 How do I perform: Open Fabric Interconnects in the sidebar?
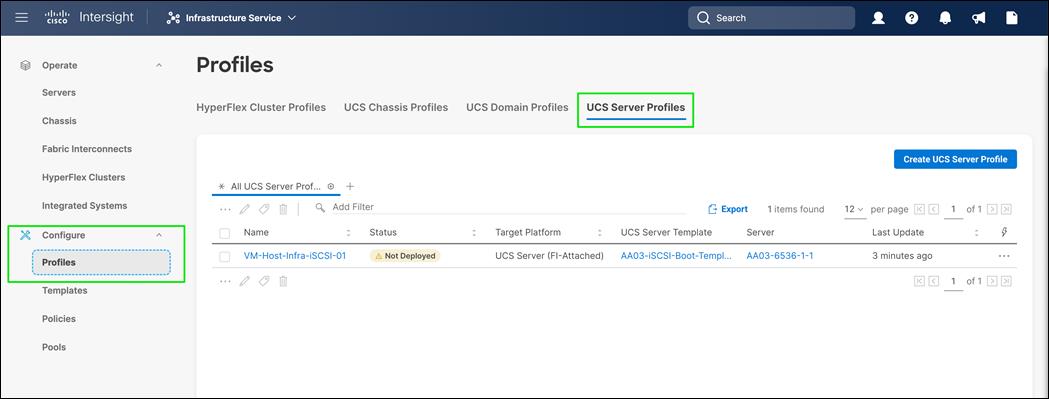click(87, 149)
